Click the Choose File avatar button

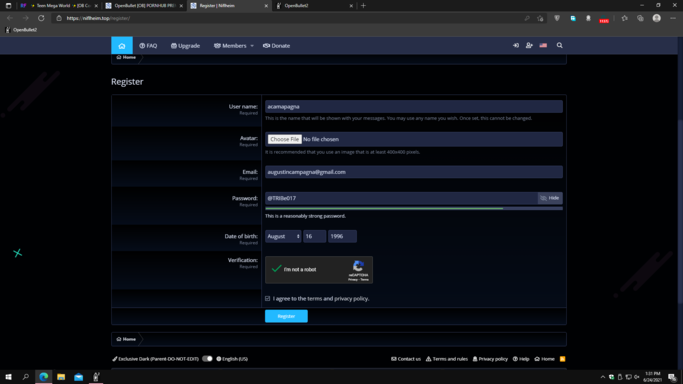click(x=284, y=139)
